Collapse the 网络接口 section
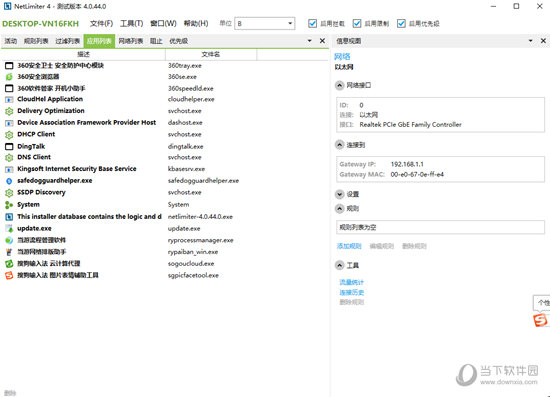 pyautogui.click(x=340, y=85)
